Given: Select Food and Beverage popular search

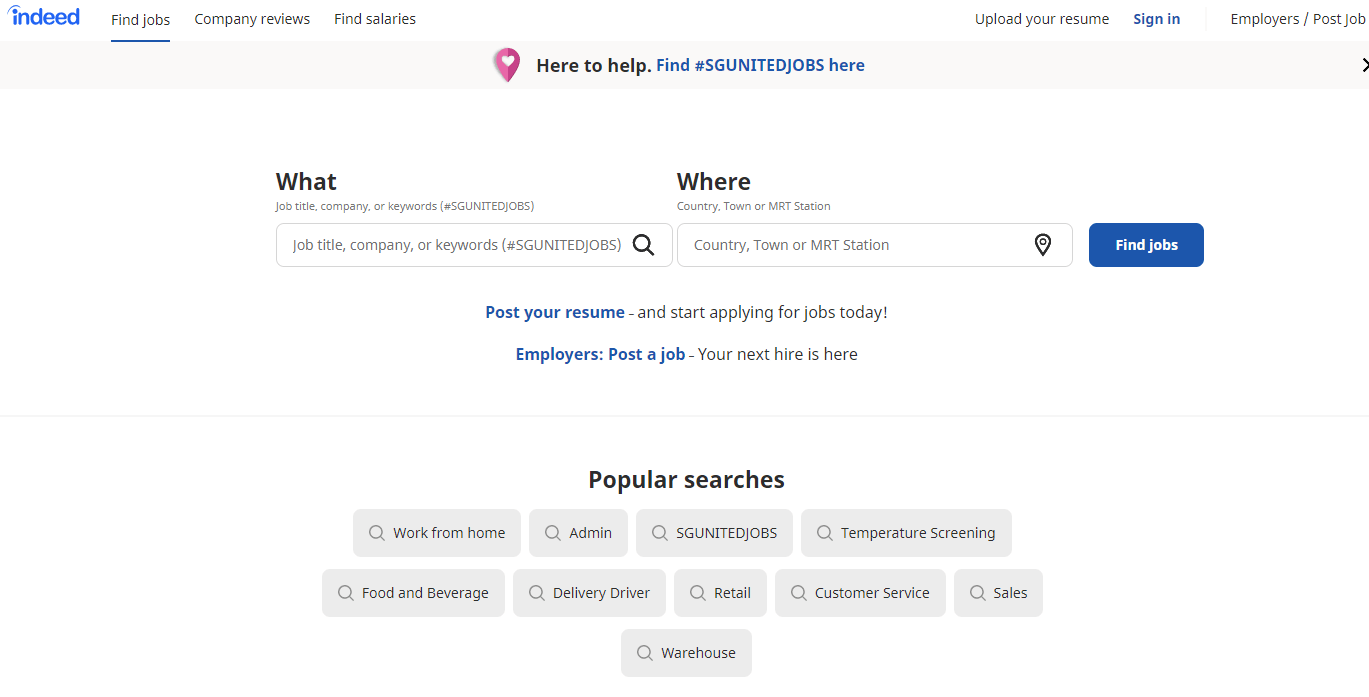Looking at the screenshot, I should point(413,593).
